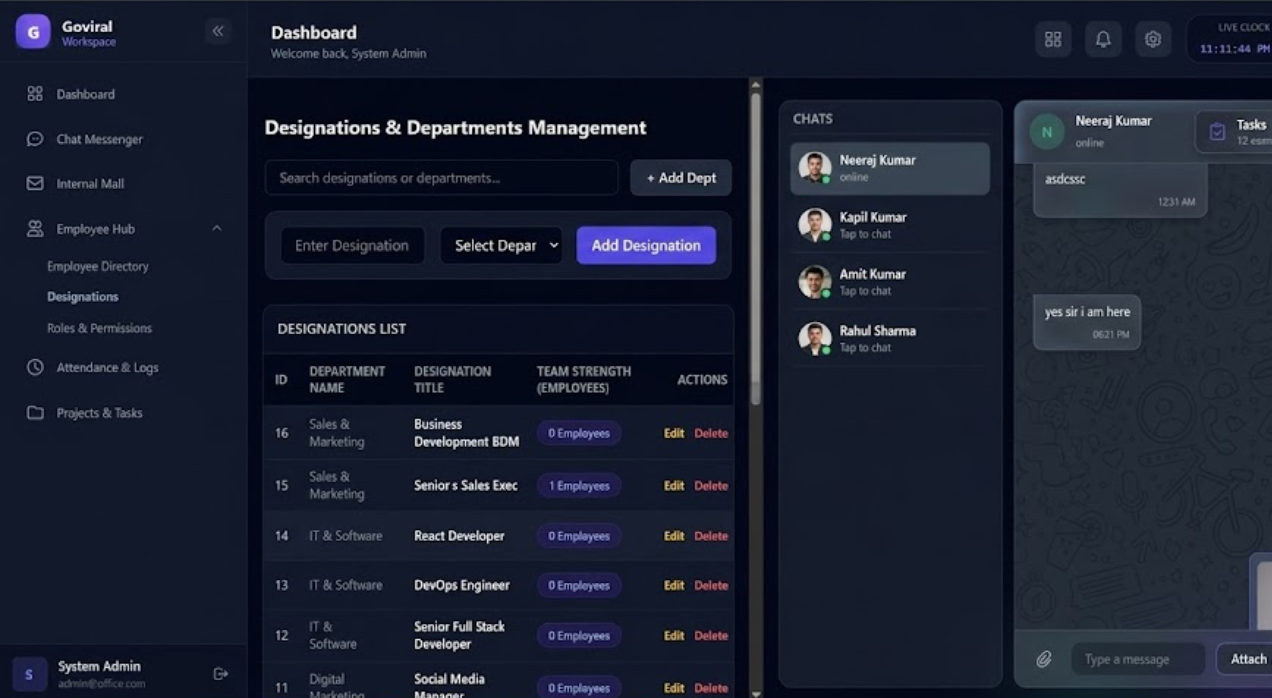The width and height of the screenshot is (1272, 698).
Task: Open the chat with Amit Kumar
Action: click(x=890, y=282)
